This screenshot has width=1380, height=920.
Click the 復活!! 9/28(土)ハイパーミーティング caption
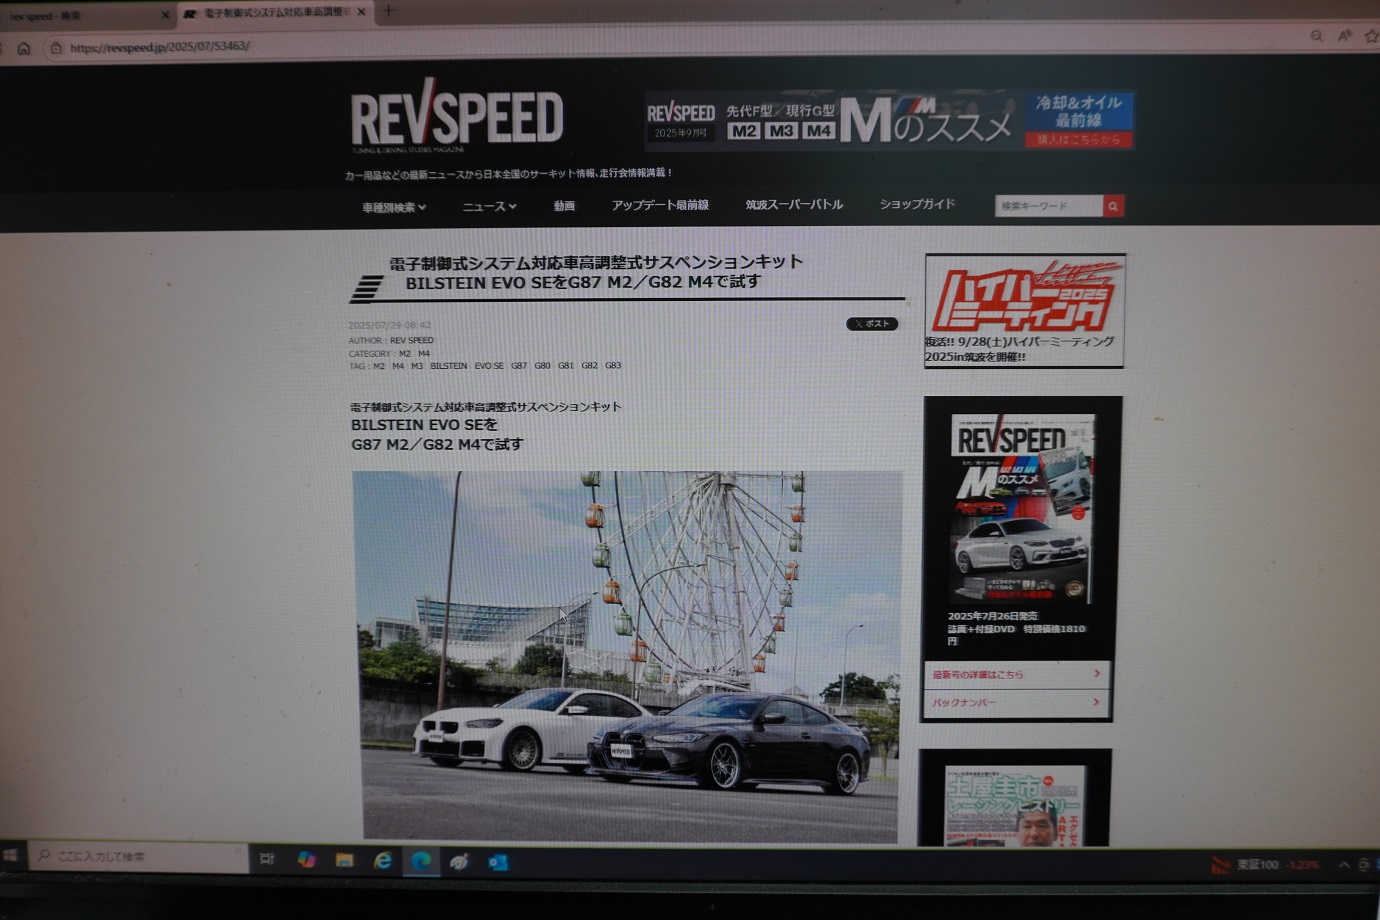(x=1019, y=349)
